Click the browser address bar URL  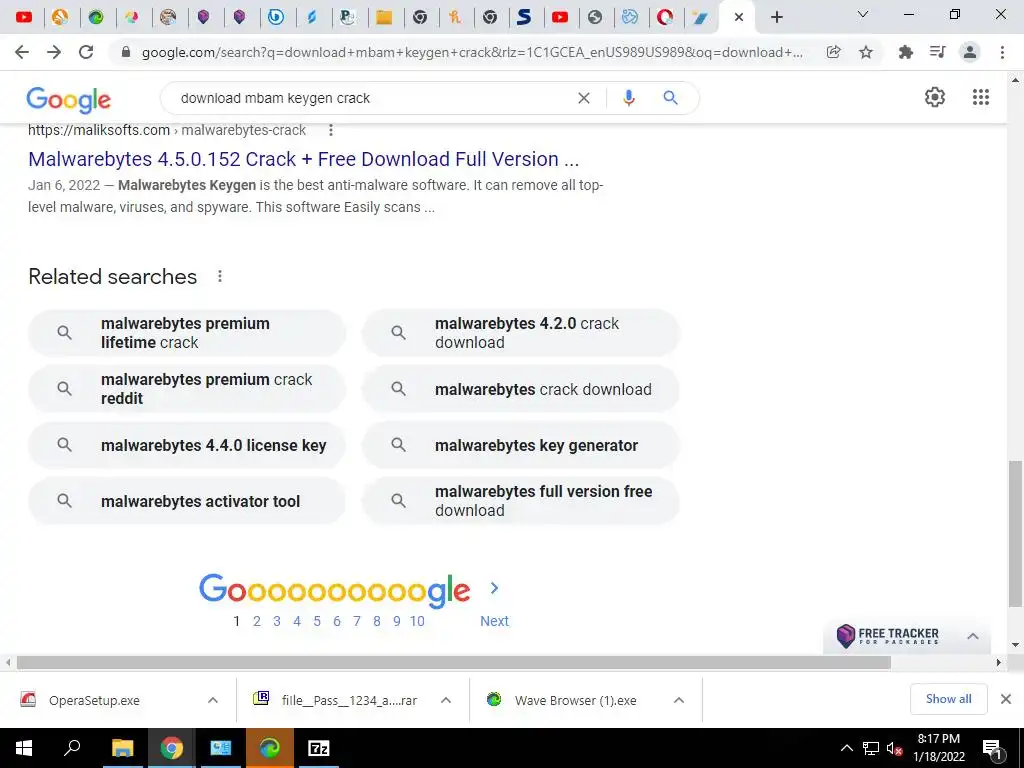(x=472, y=52)
